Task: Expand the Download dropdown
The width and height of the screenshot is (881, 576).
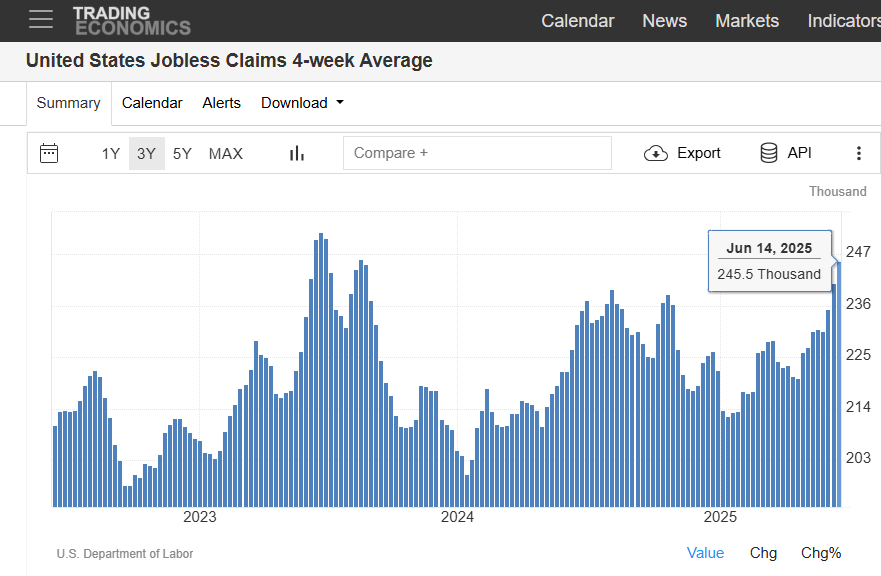Action: 302,103
